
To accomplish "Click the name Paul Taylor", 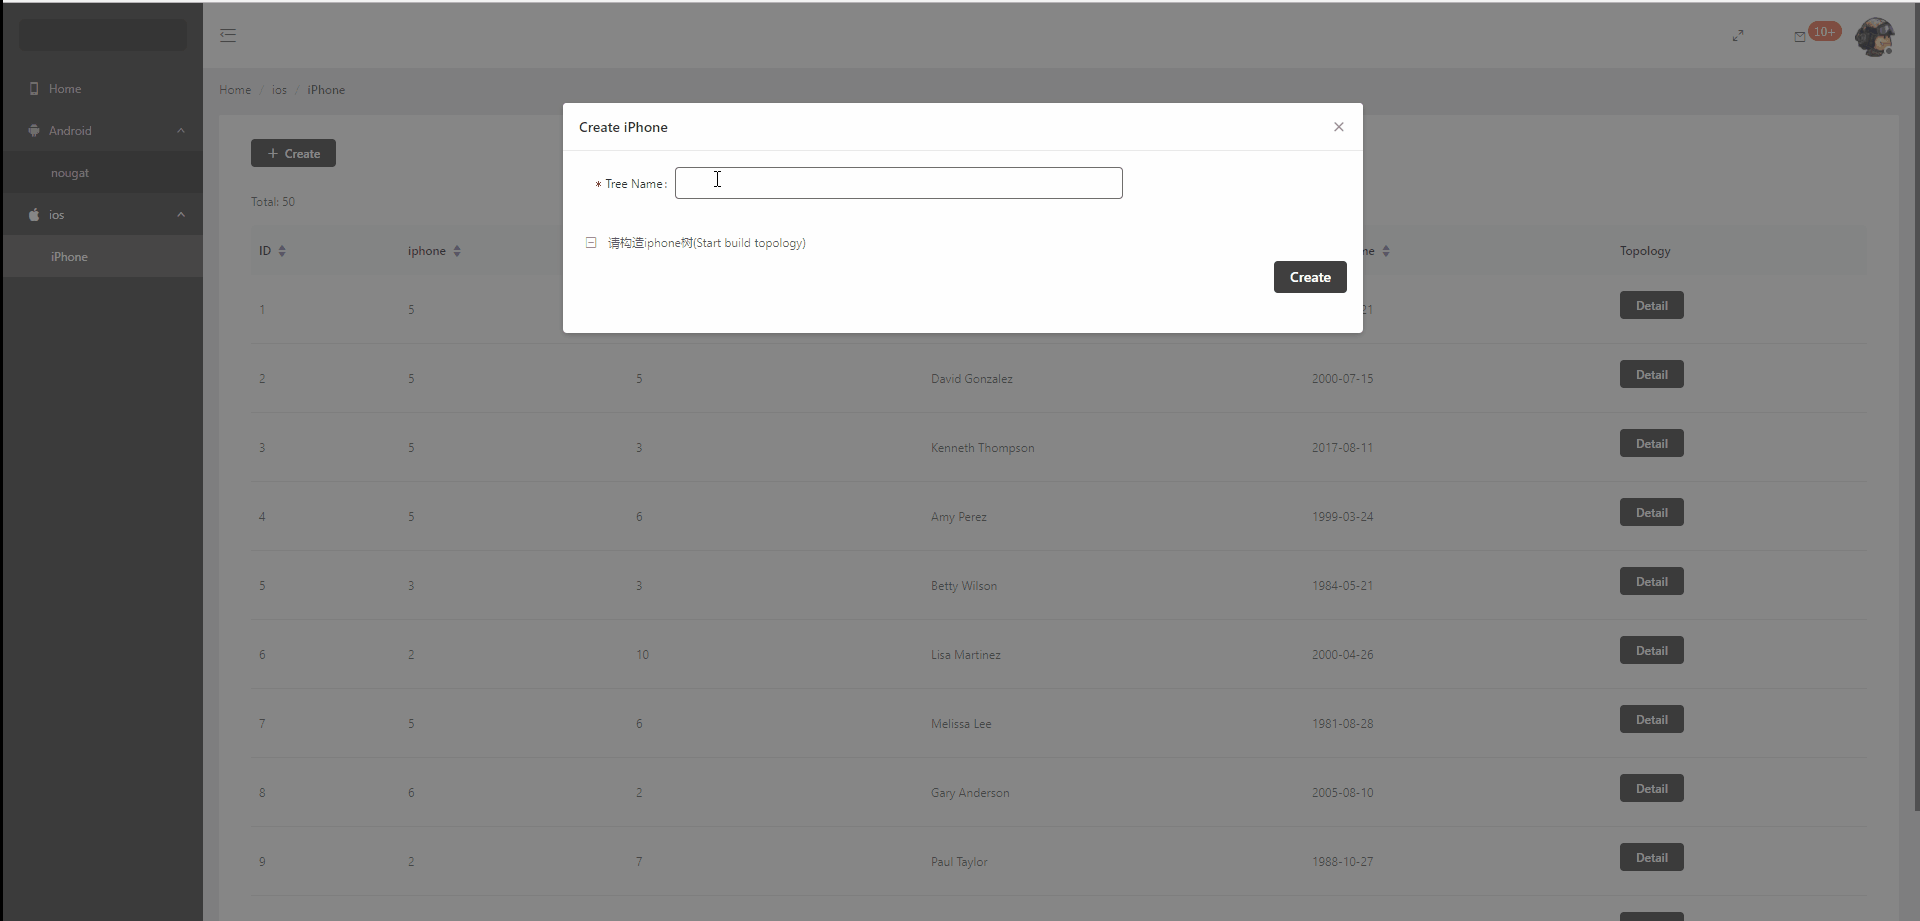I will pos(959,862).
